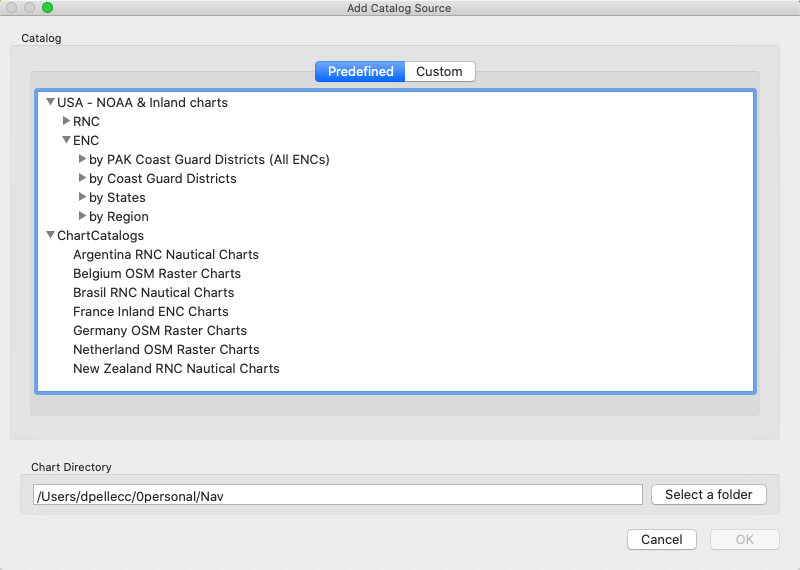The image size is (800, 570).
Task: Select USA - NOAA & Inland charts row
Action: pos(142,103)
